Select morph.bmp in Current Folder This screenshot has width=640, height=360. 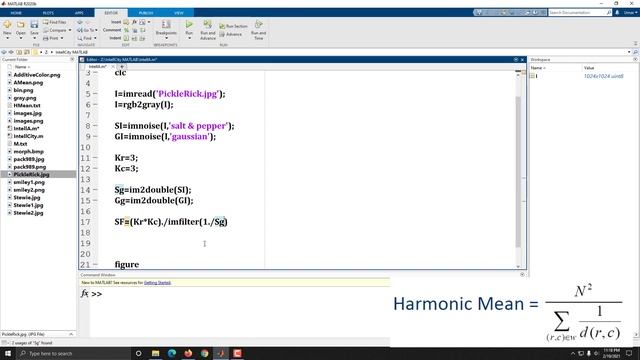tap(28, 151)
